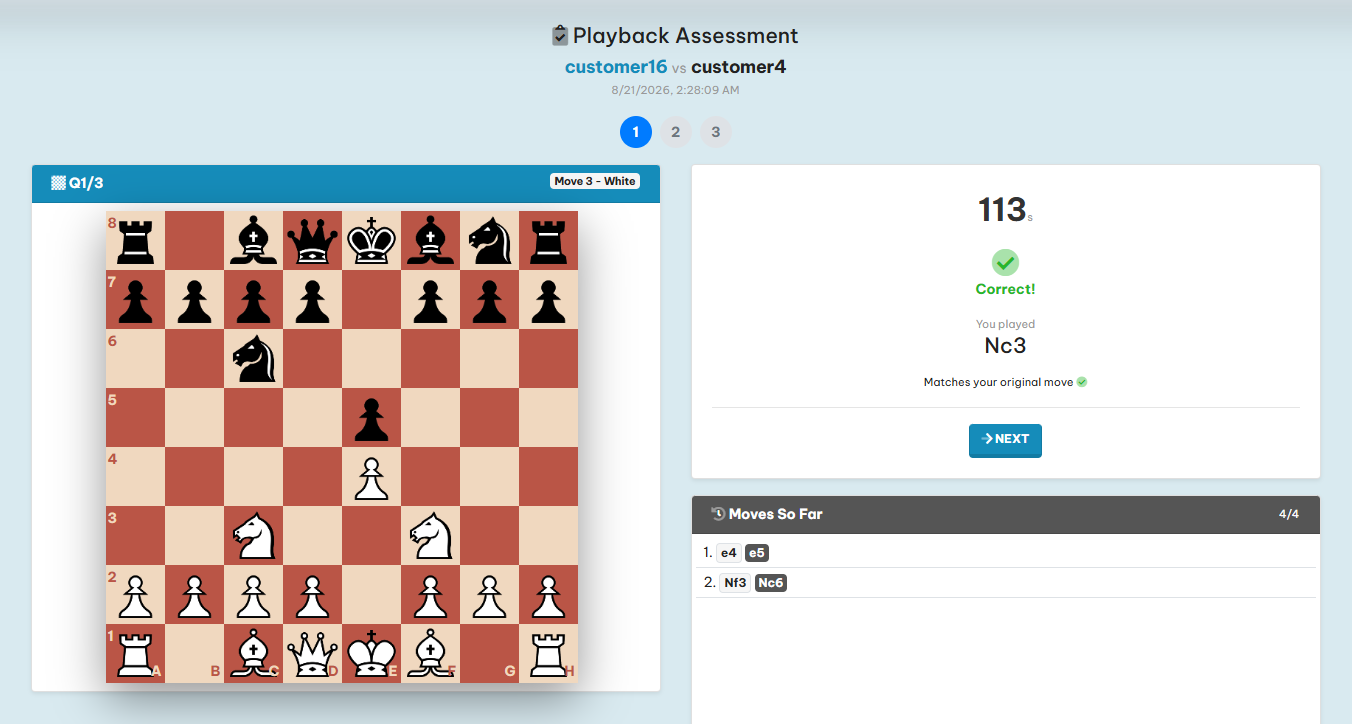Select the black king on e8
The image size is (1352, 724).
(371, 240)
